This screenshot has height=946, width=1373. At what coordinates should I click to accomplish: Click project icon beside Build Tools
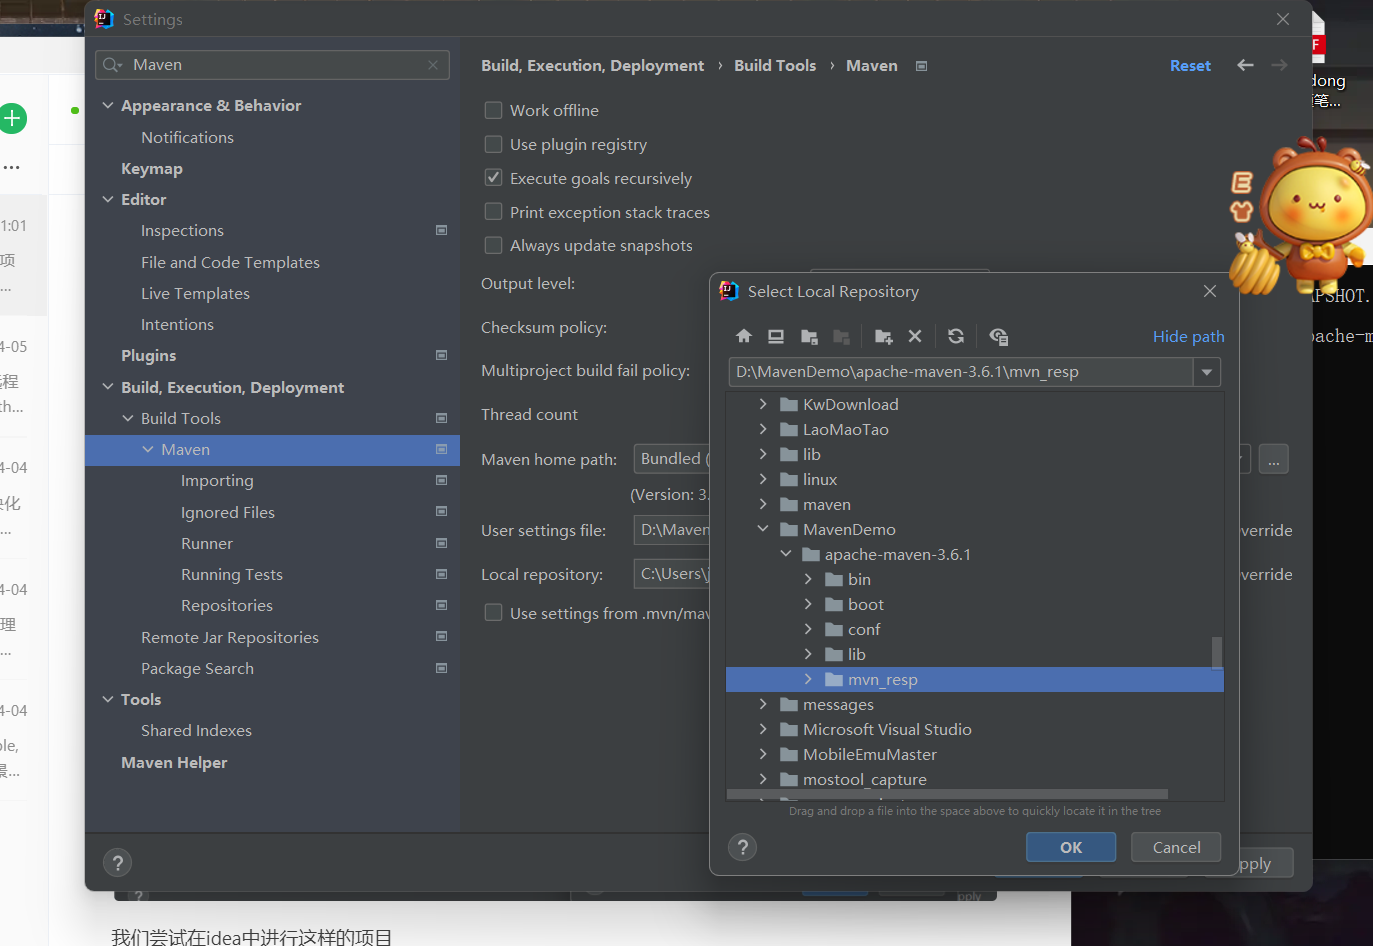(441, 418)
